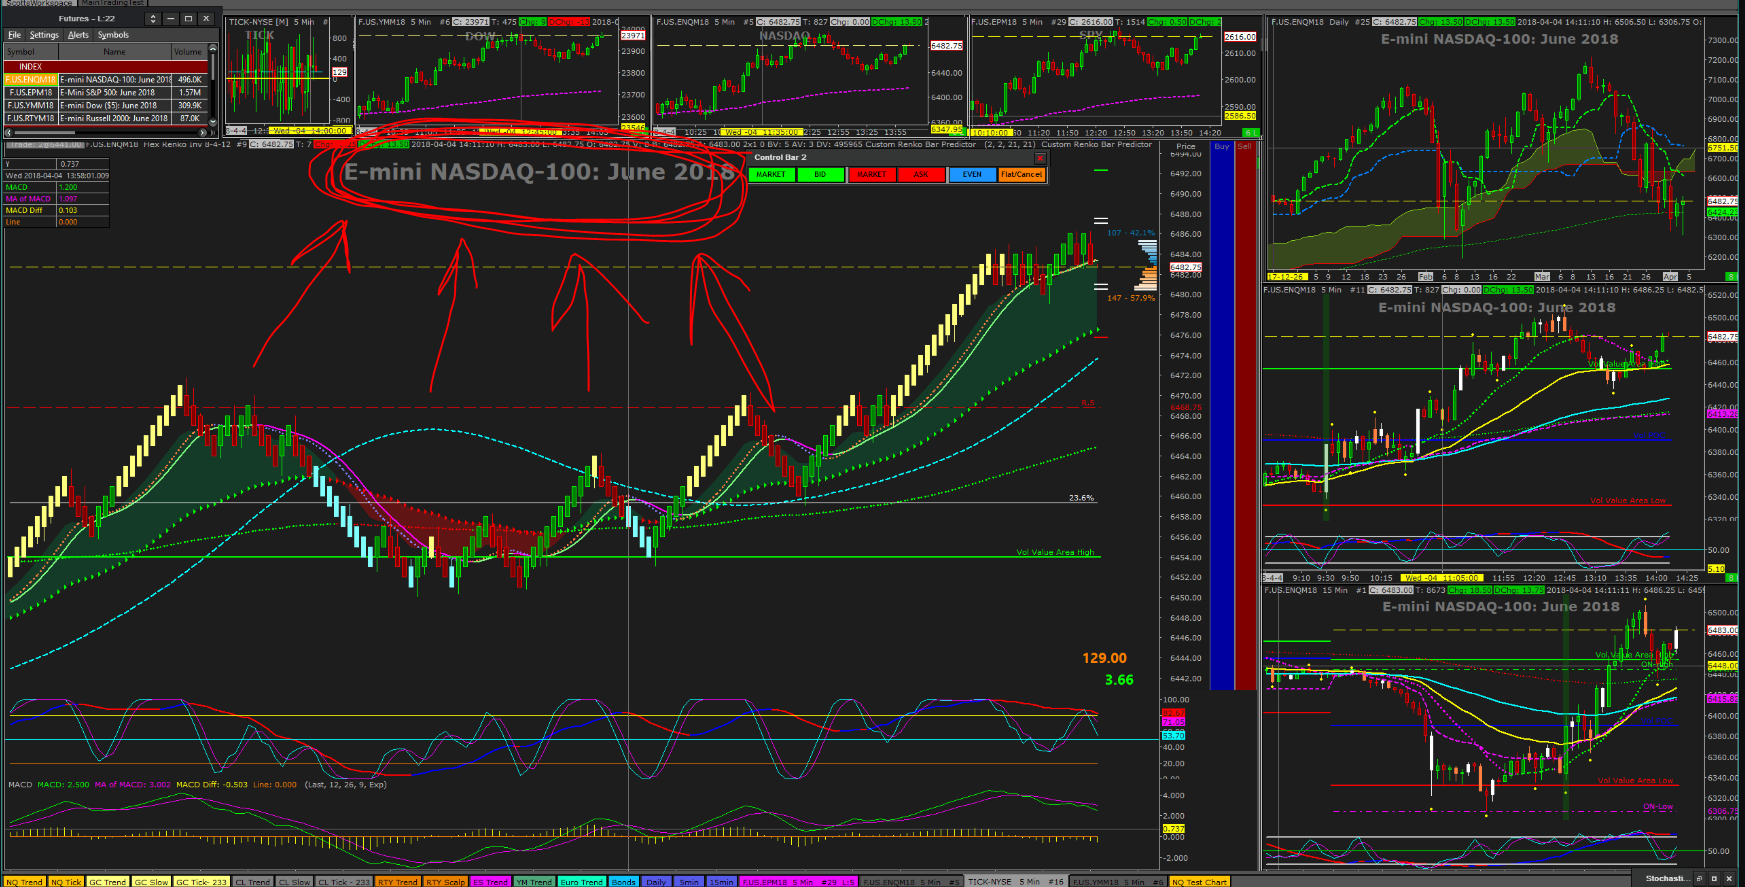Switch to the CL Trend chart tab

pos(253,882)
